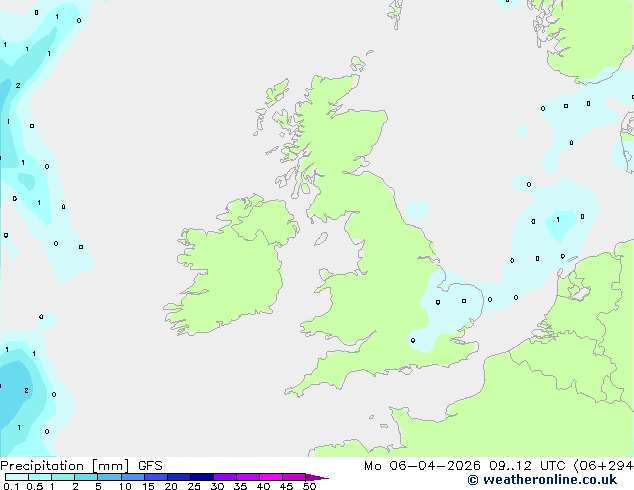Click the '10' legend scale label

(x=125, y=486)
